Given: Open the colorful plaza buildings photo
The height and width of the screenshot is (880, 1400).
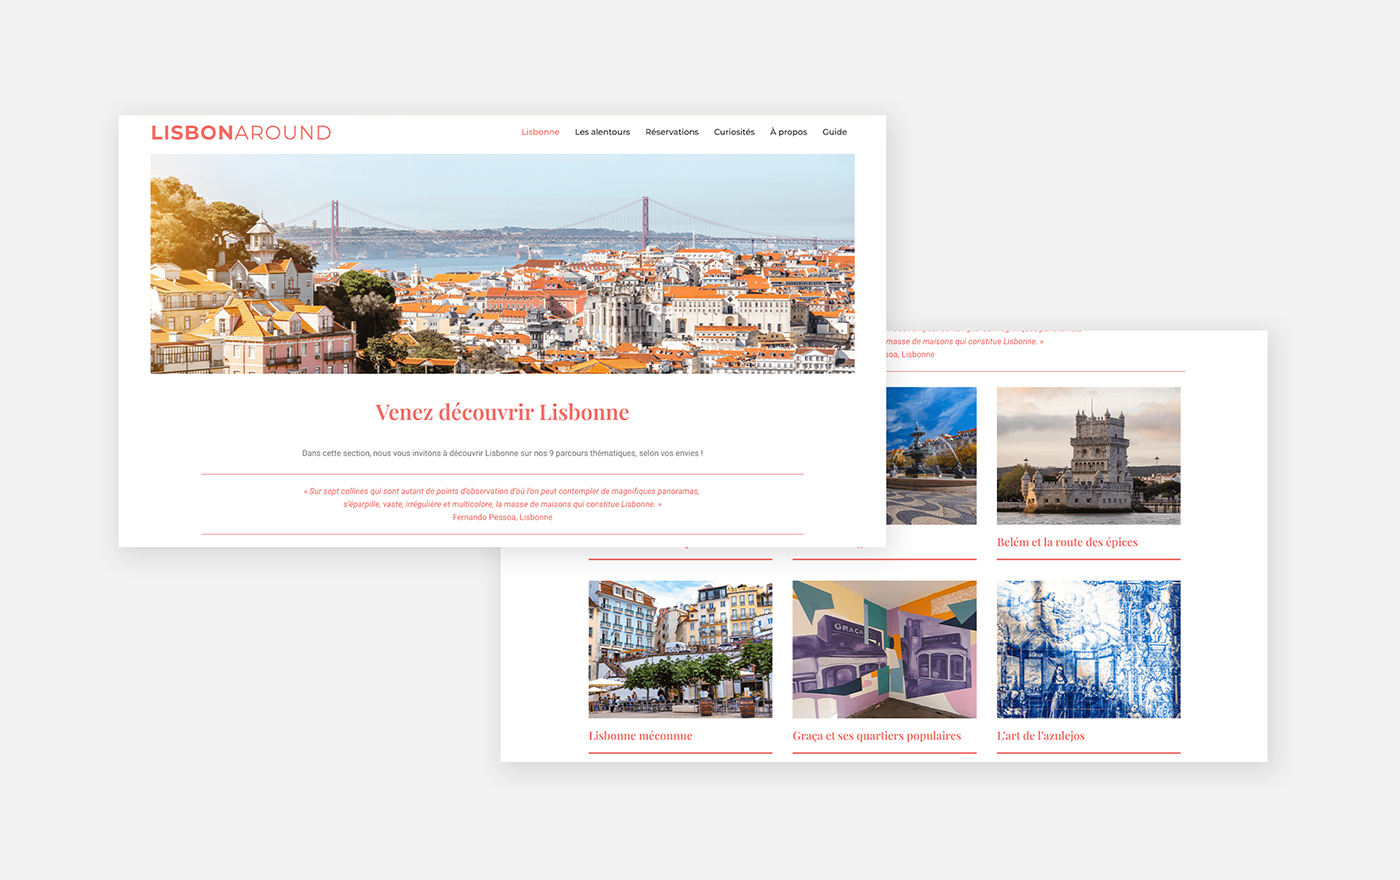Looking at the screenshot, I should click(x=680, y=649).
